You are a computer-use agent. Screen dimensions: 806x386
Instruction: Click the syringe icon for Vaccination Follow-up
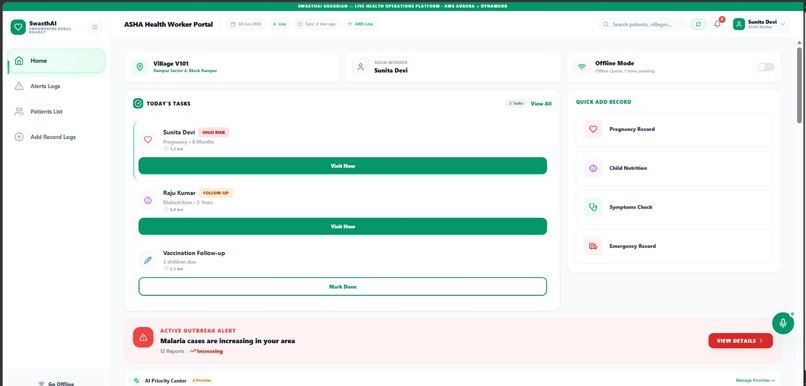148,261
